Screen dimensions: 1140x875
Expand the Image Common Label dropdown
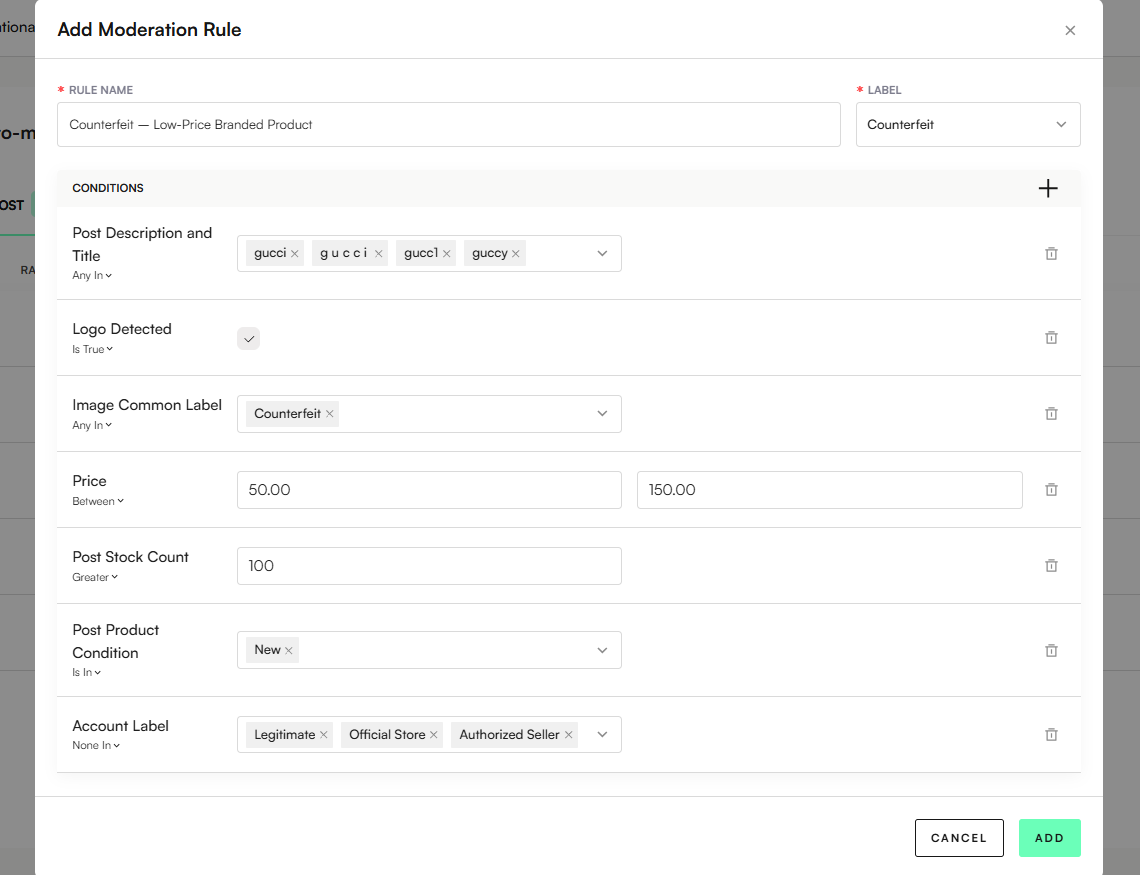click(602, 414)
